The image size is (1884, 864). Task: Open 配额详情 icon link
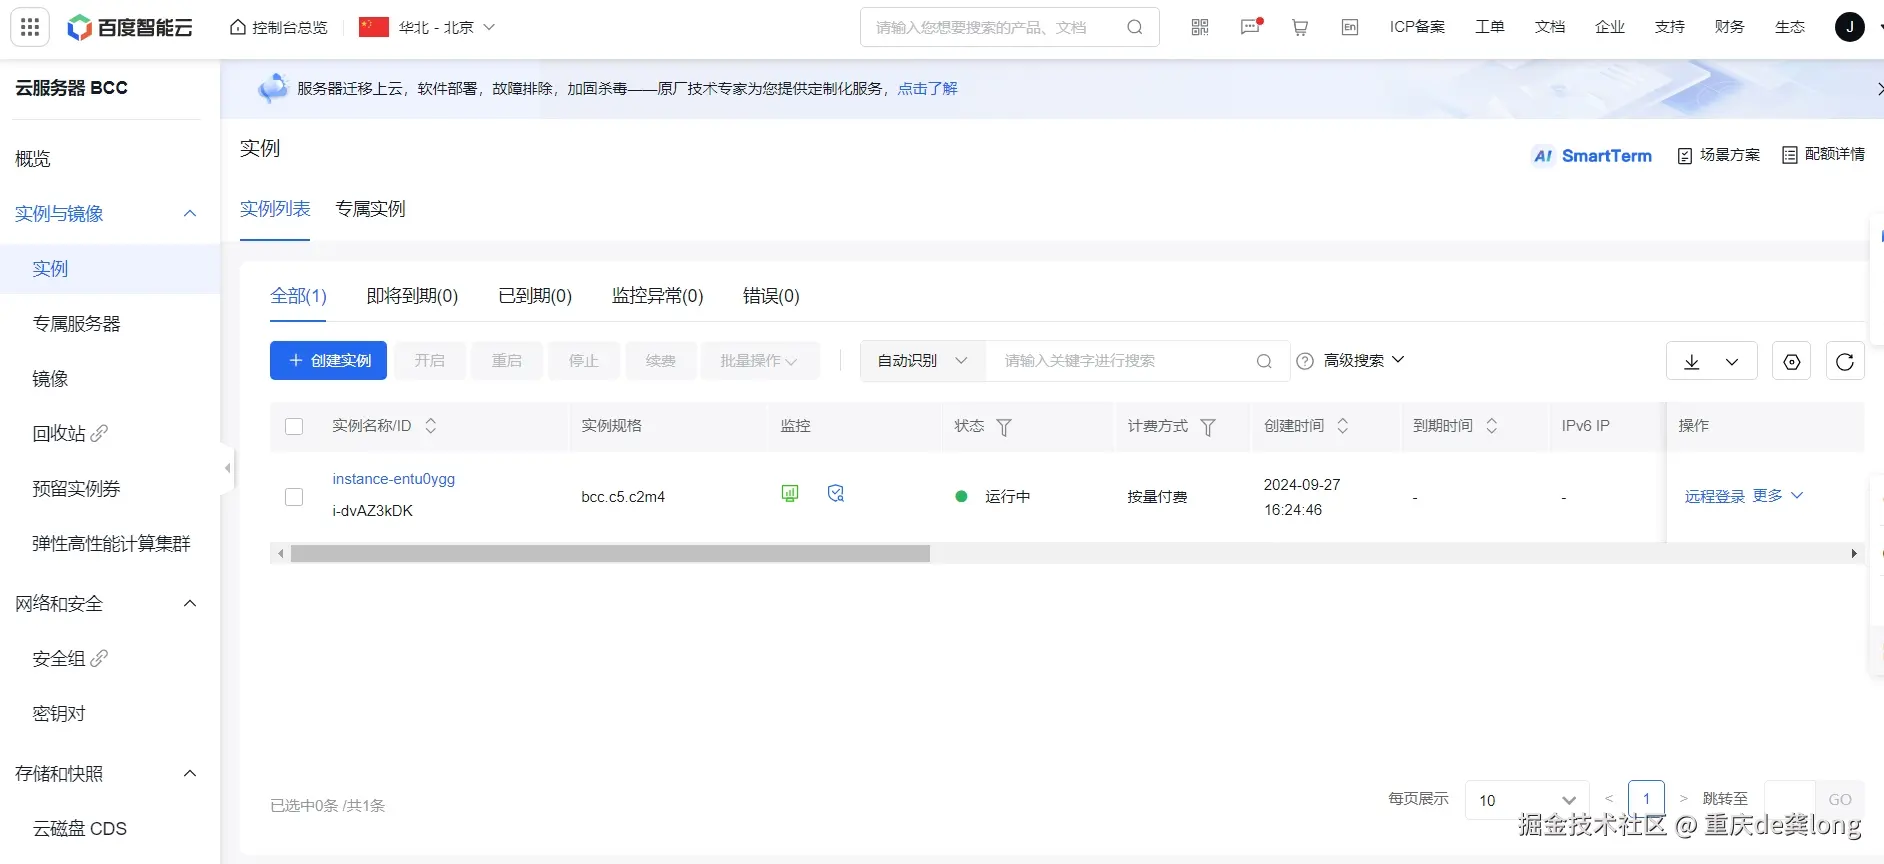coord(1824,154)
